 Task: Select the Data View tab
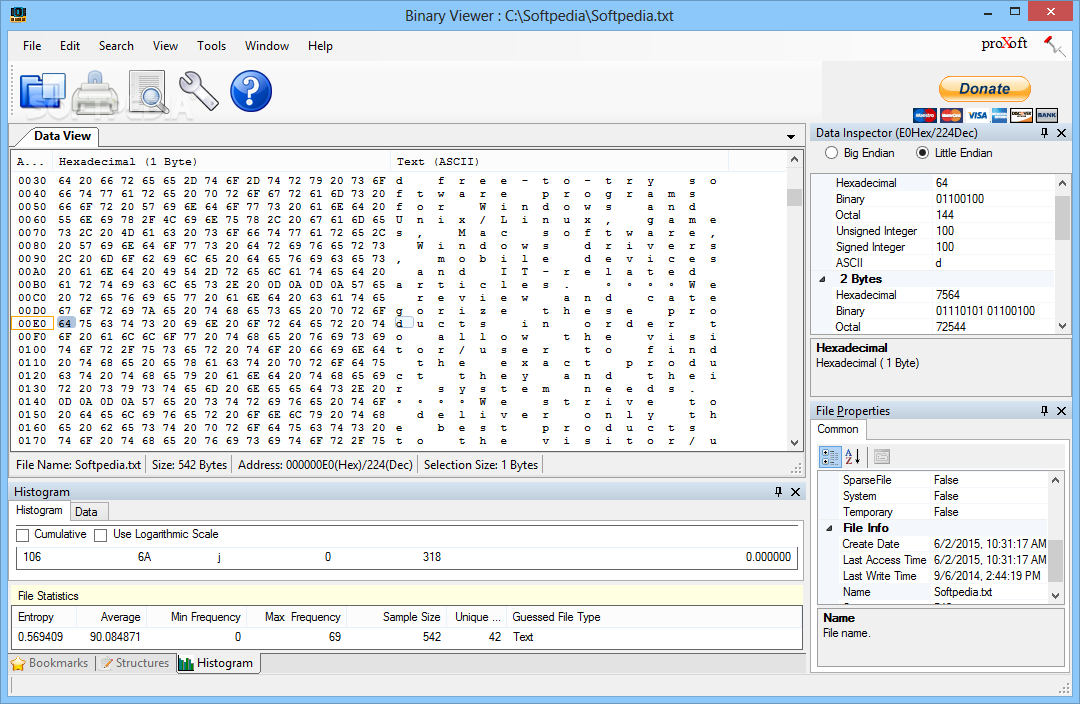click(x=62, y=136)
